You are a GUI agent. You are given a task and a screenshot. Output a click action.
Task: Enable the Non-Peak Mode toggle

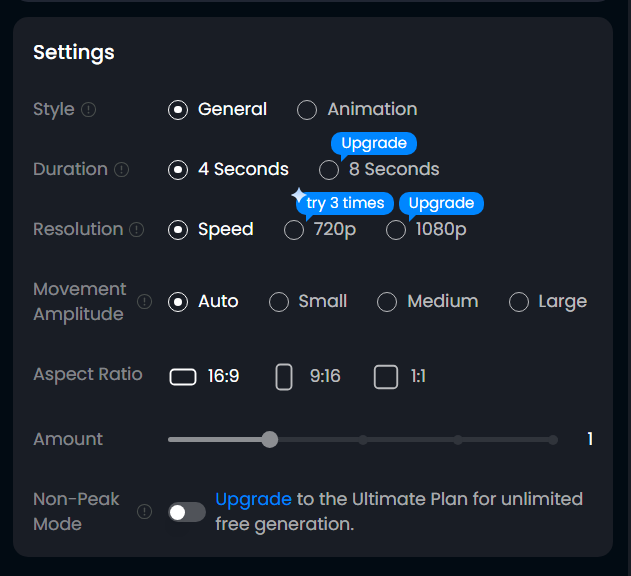[x=187, y=512]
